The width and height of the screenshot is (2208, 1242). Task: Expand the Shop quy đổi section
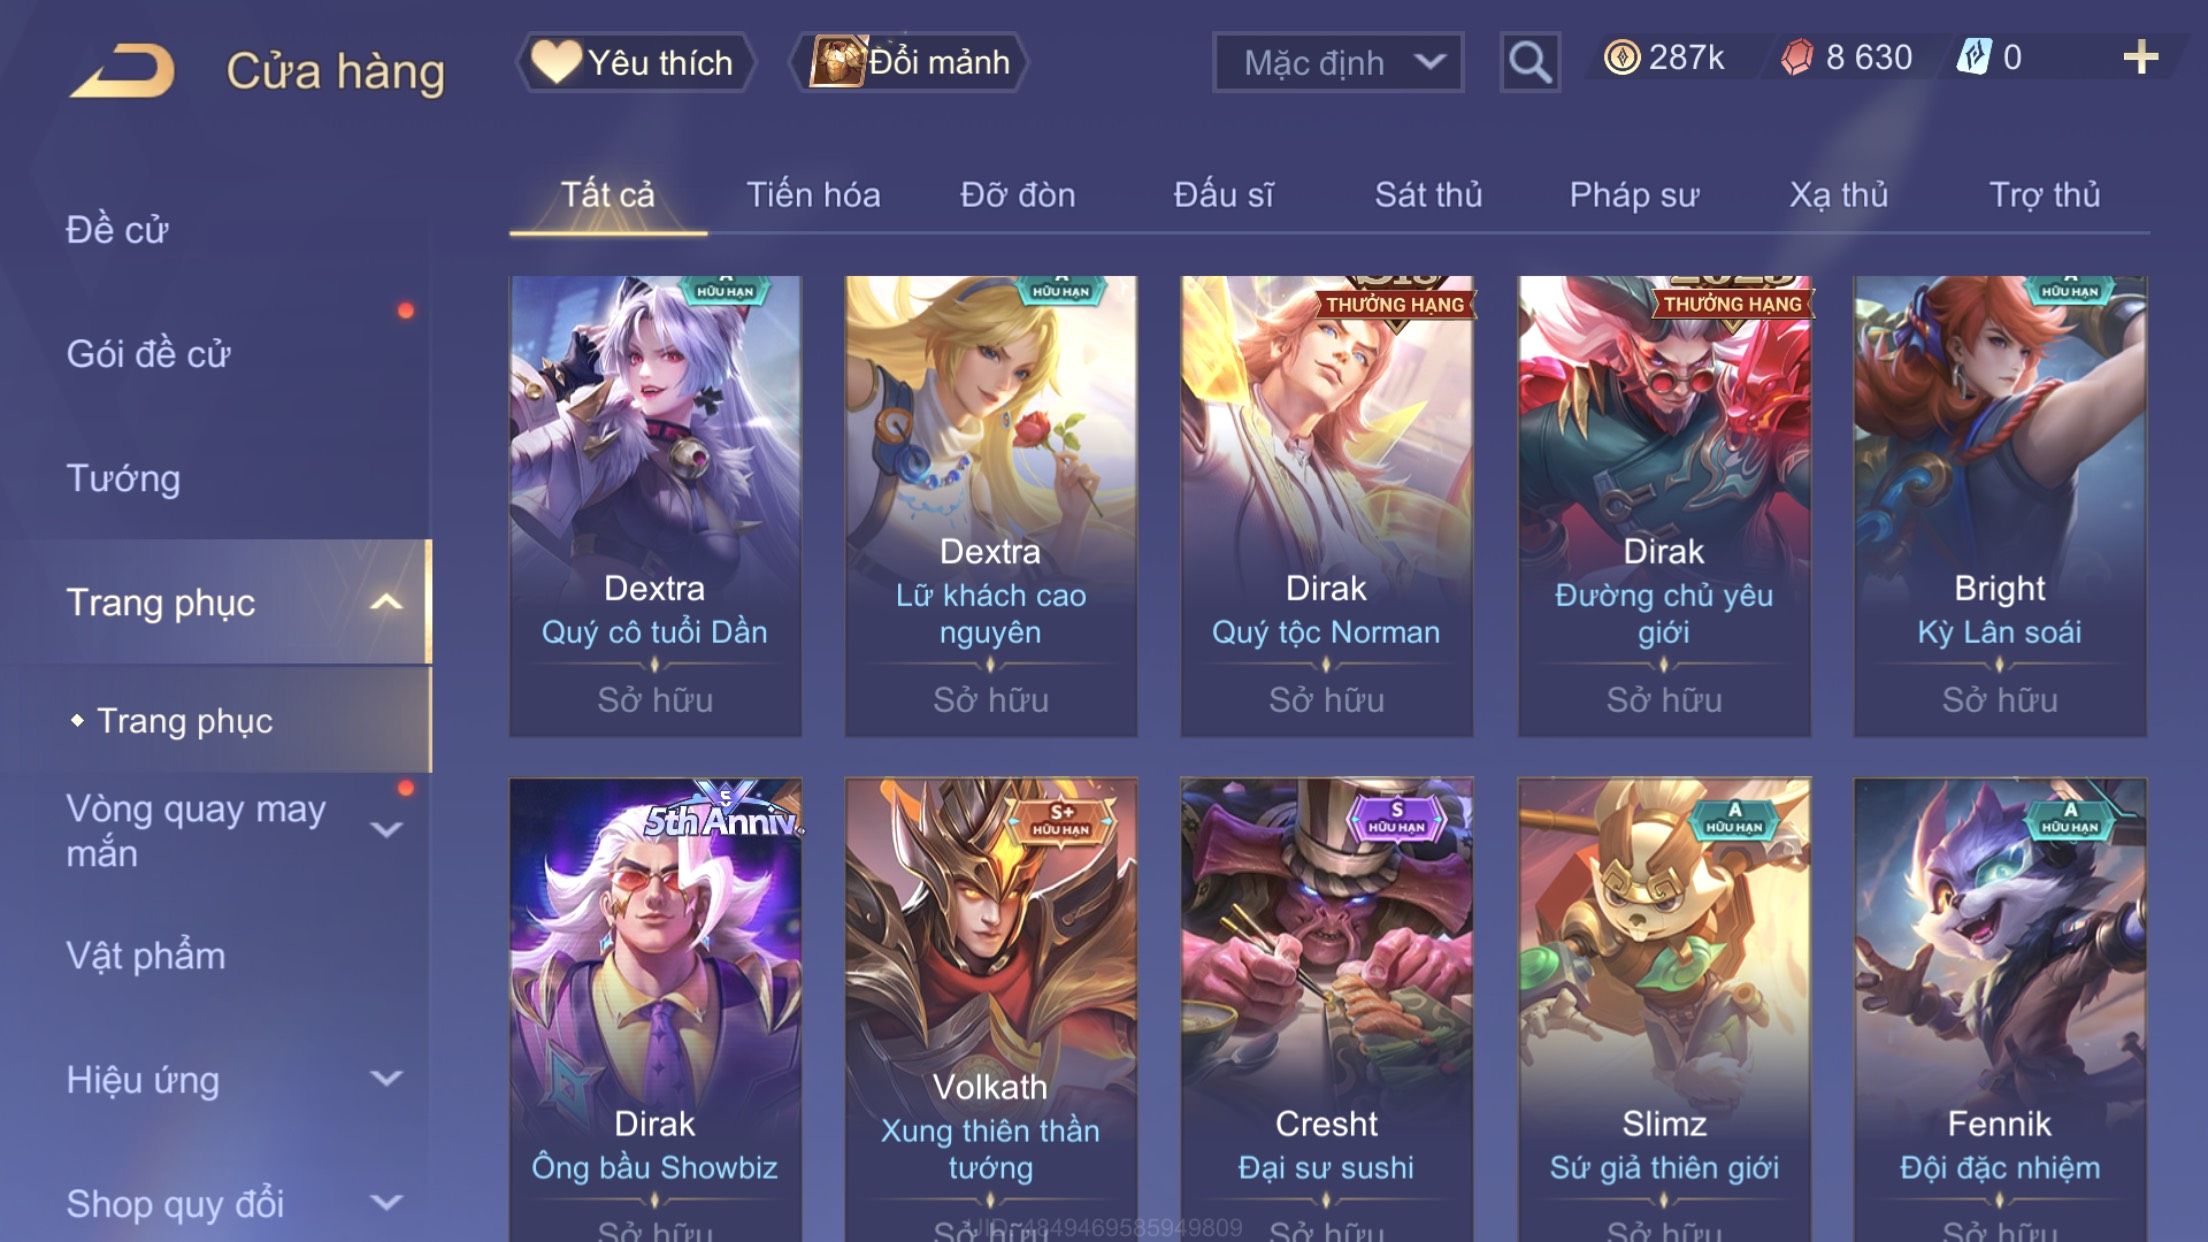pos(386,1203)
